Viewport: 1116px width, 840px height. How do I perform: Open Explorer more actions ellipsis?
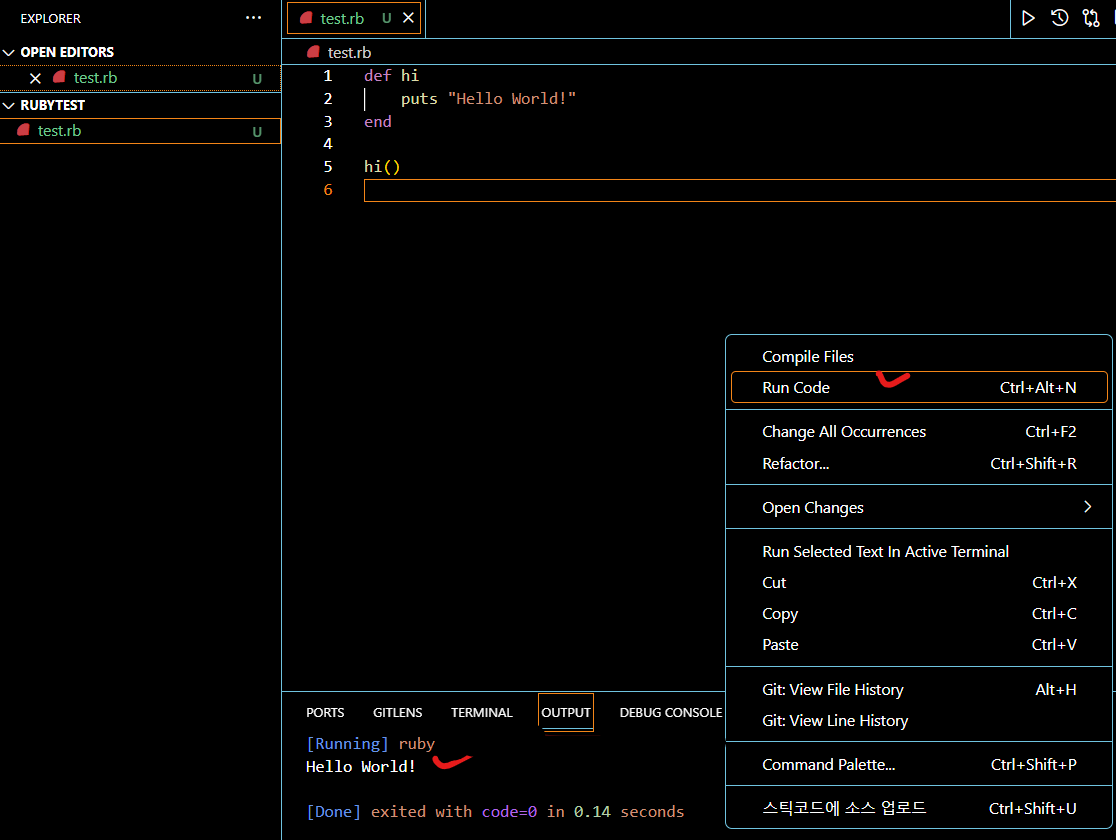click(253, 18)
